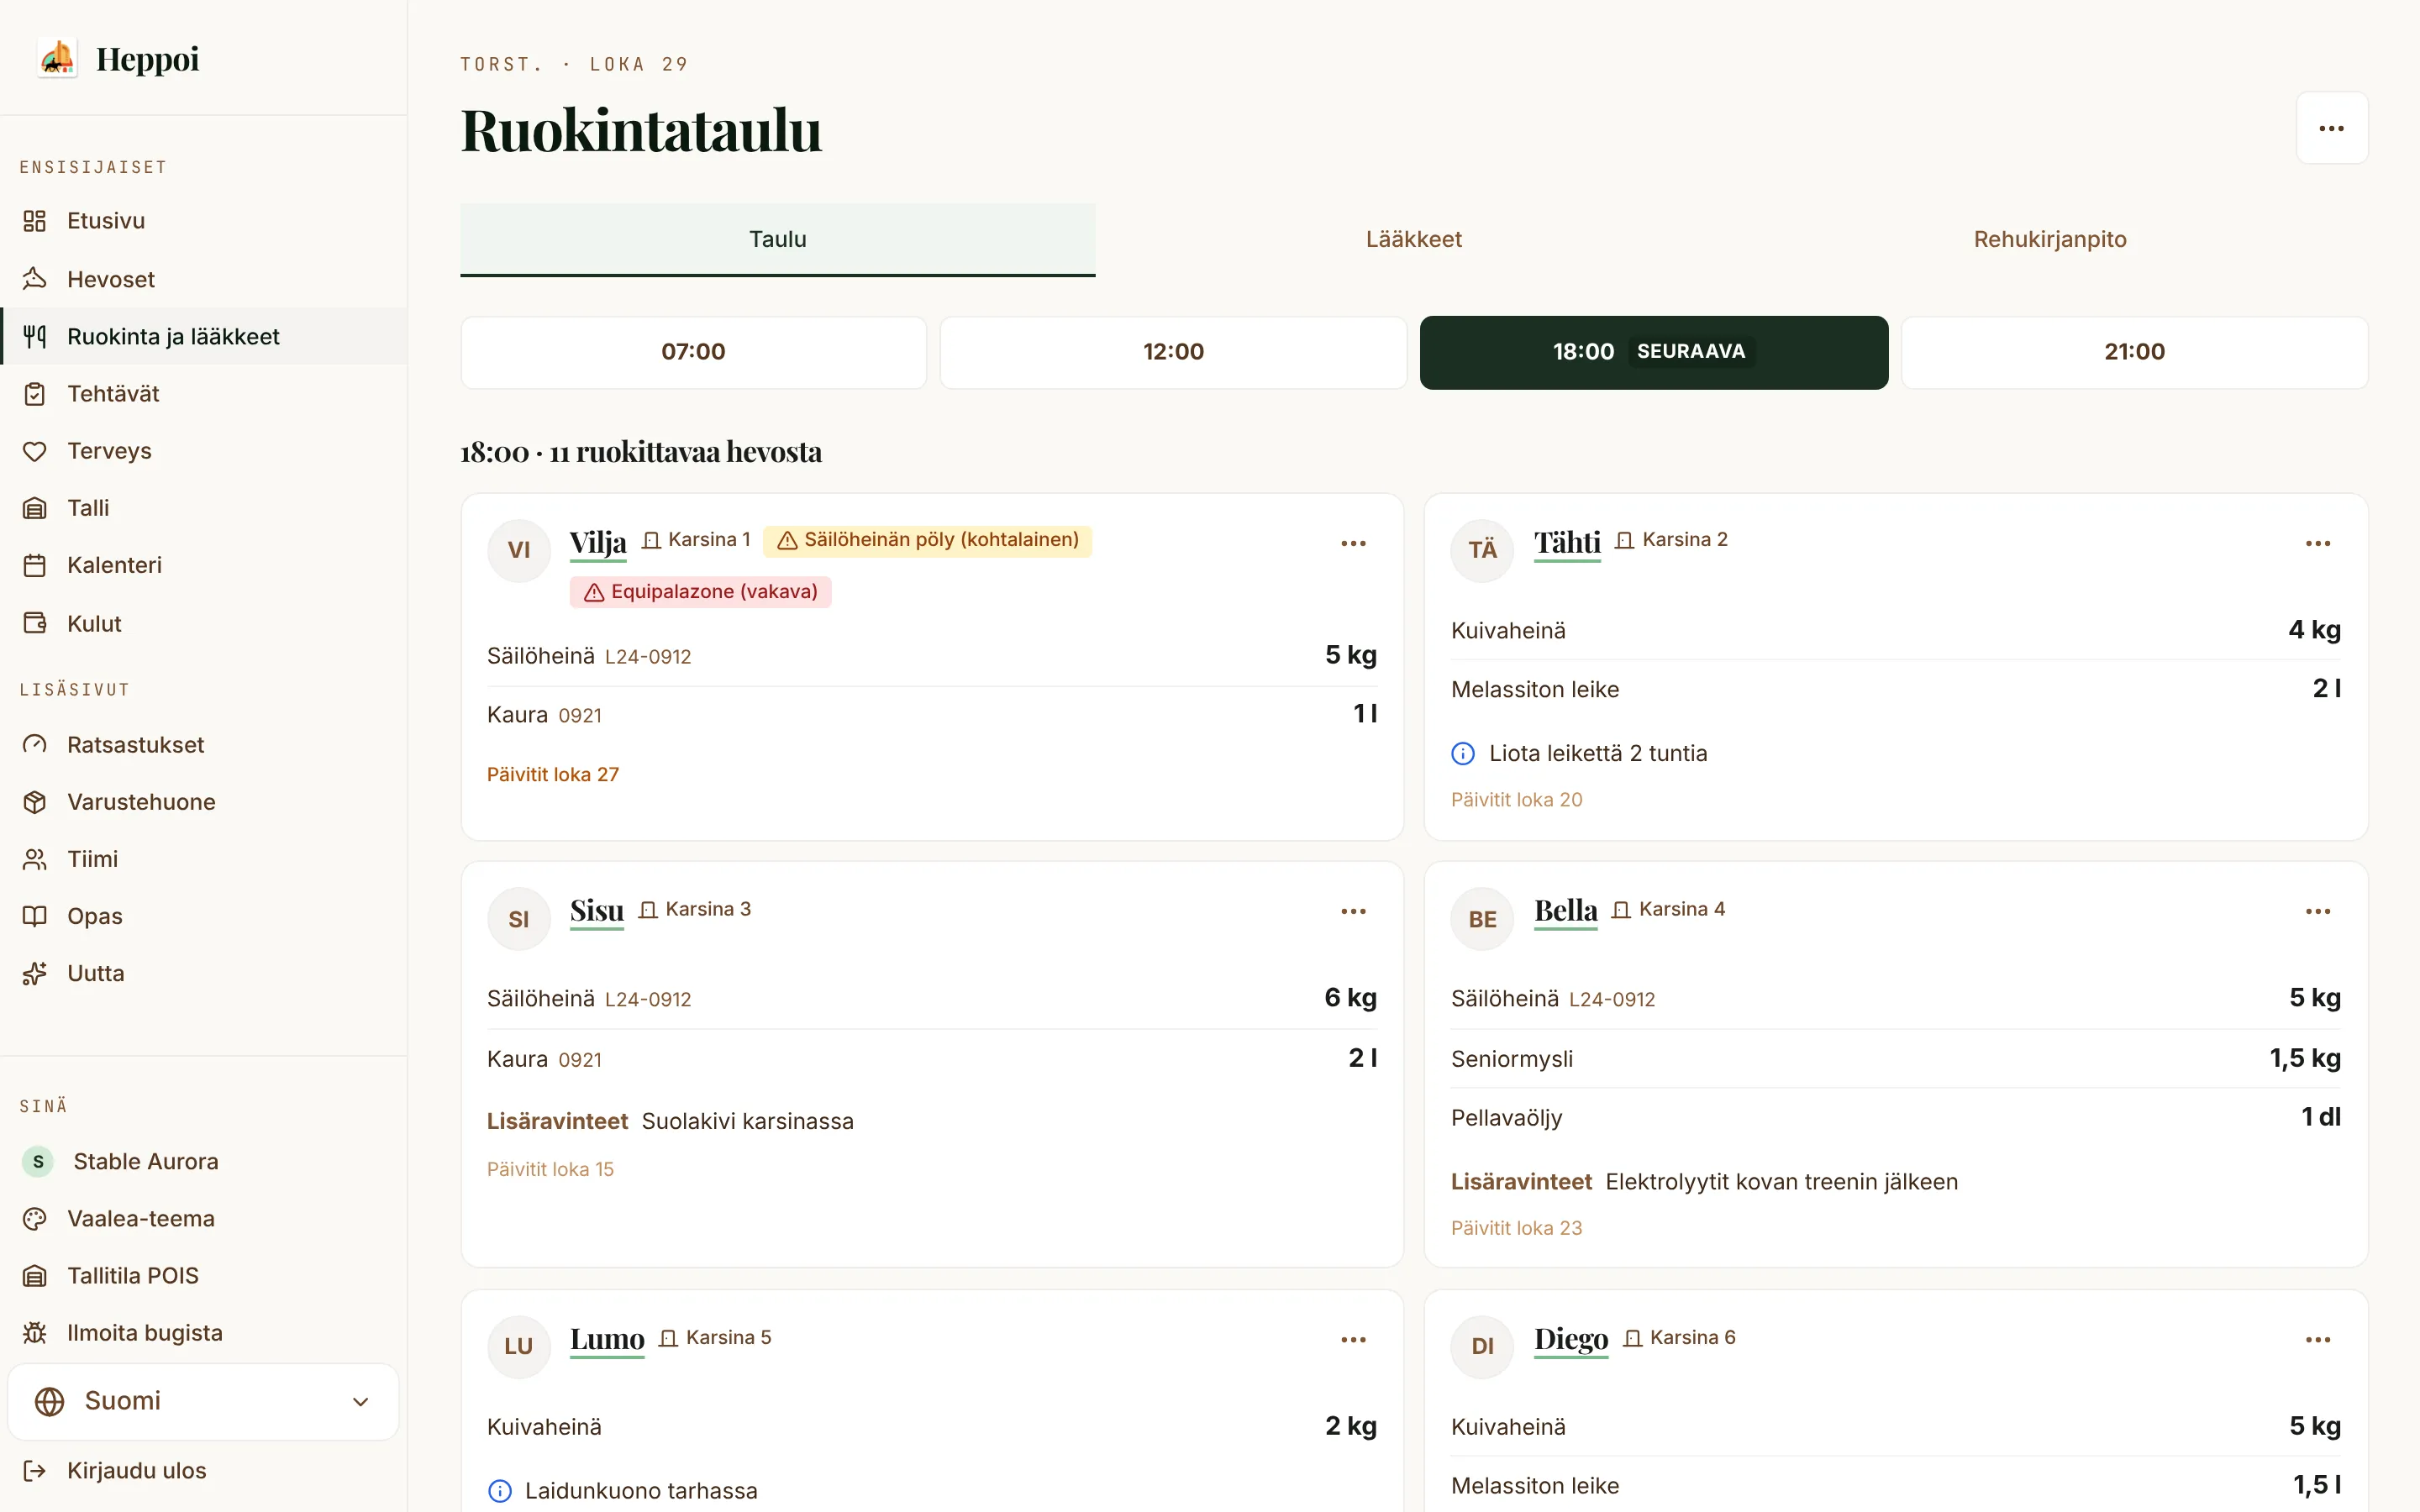Open Sisu card options menu
Screen dimensions: 2420x1512
point(1353,911)
